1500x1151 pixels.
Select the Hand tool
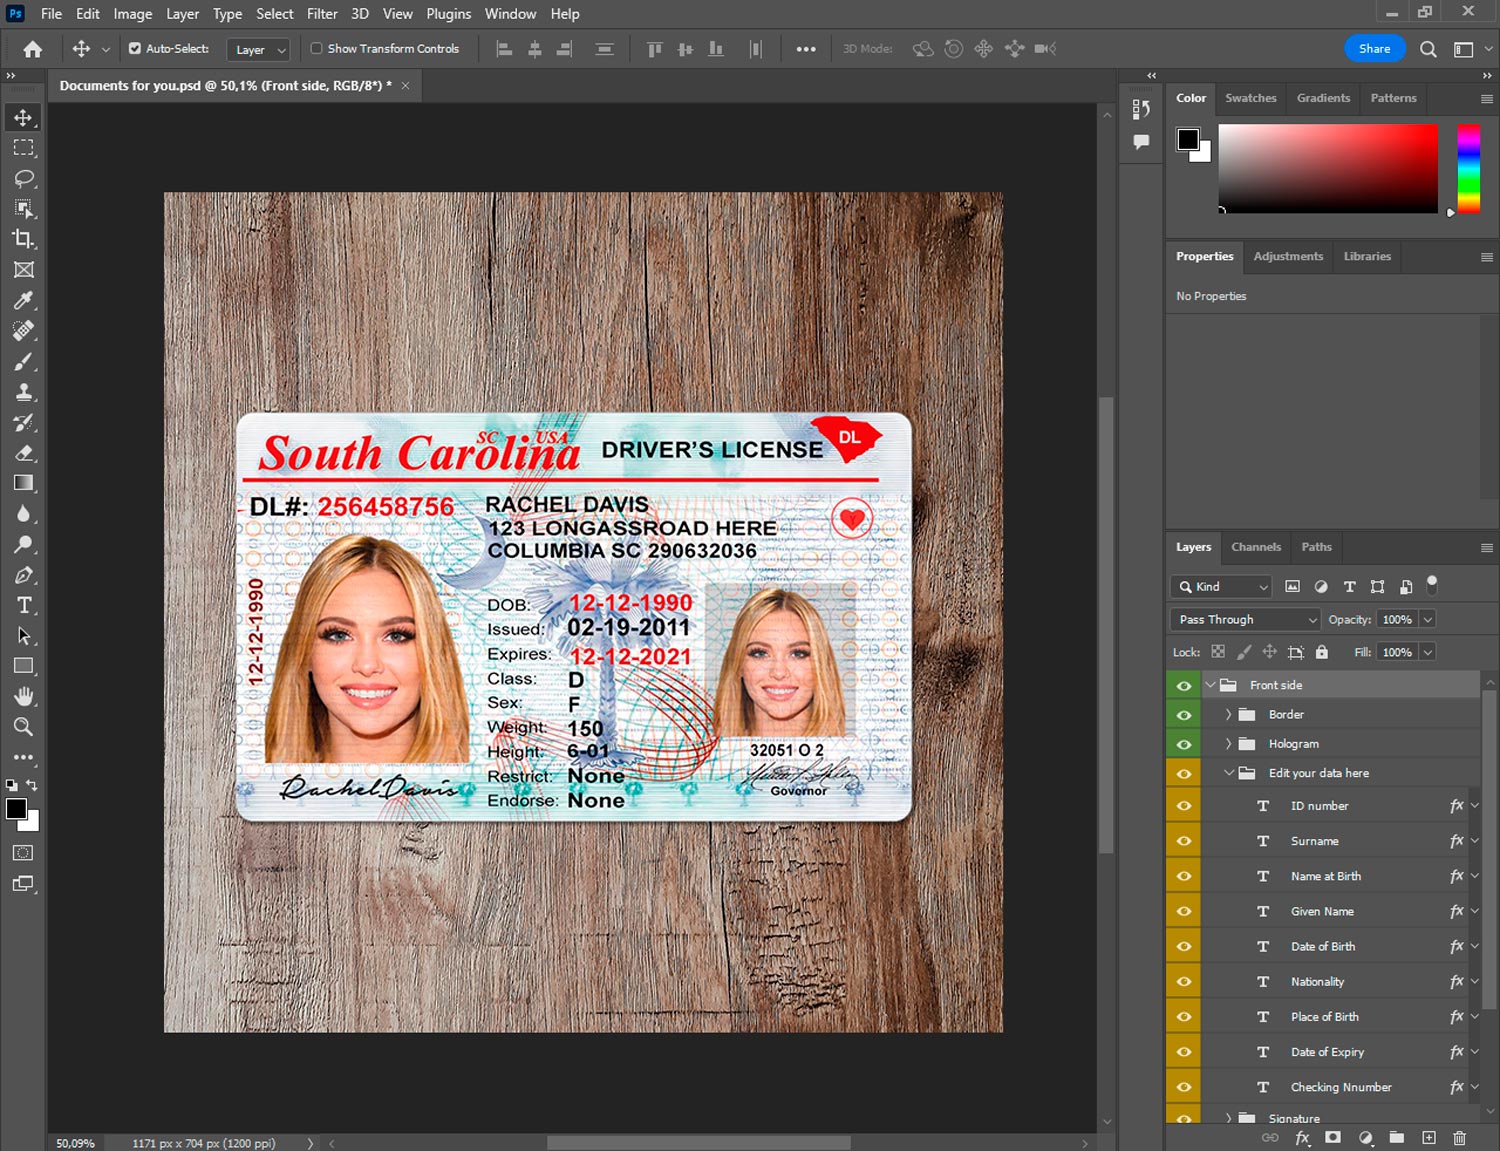[x=23, y=696]
